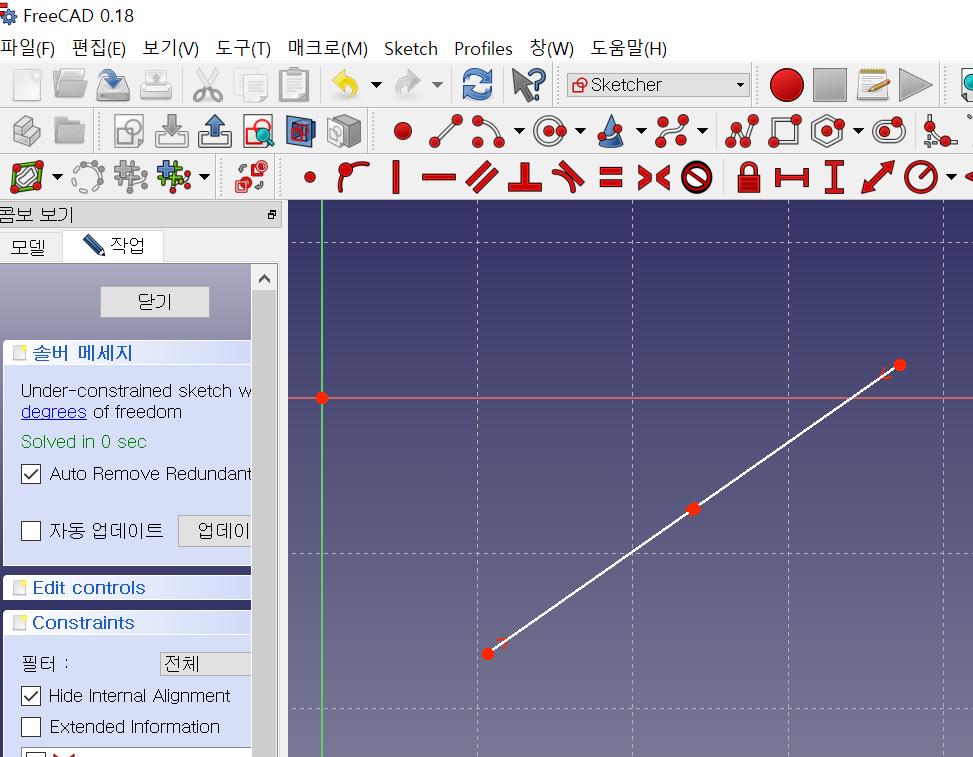Switch to the 모델 tab

tap(29, 247)
